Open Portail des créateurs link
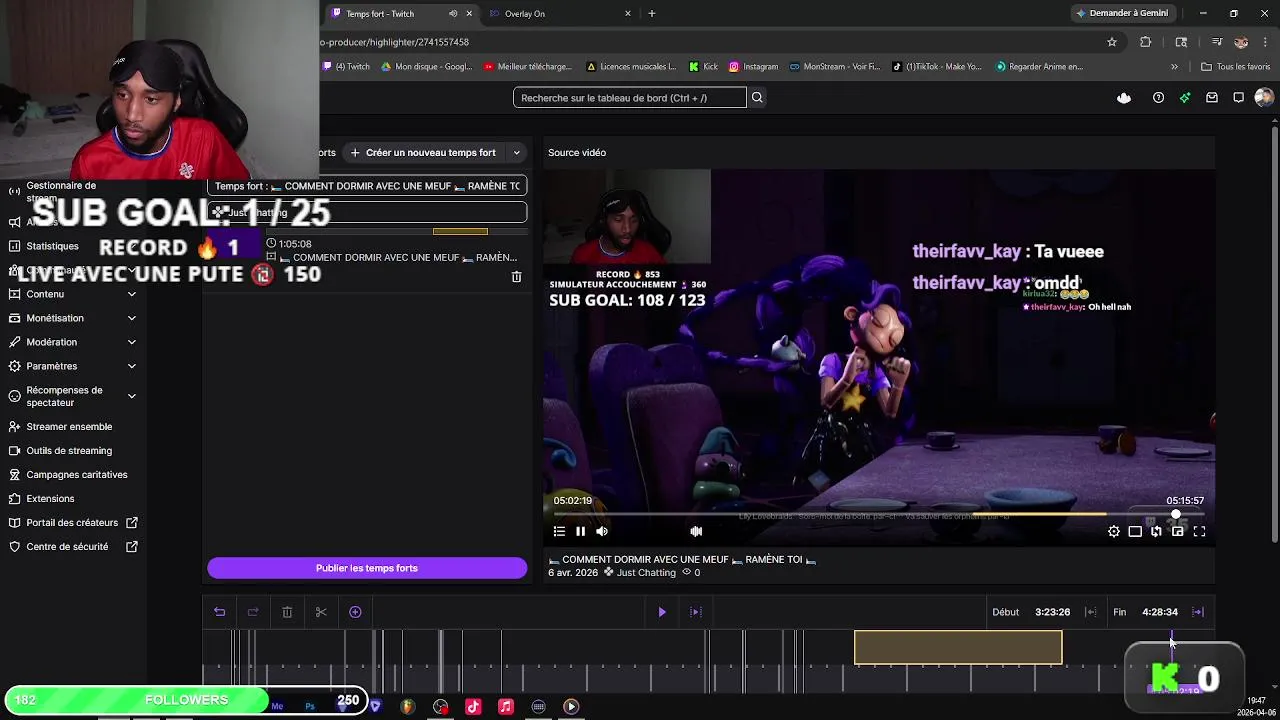The width and height of the screenshot is (1280, 720). pyautogui.click(x=72, y=523)
